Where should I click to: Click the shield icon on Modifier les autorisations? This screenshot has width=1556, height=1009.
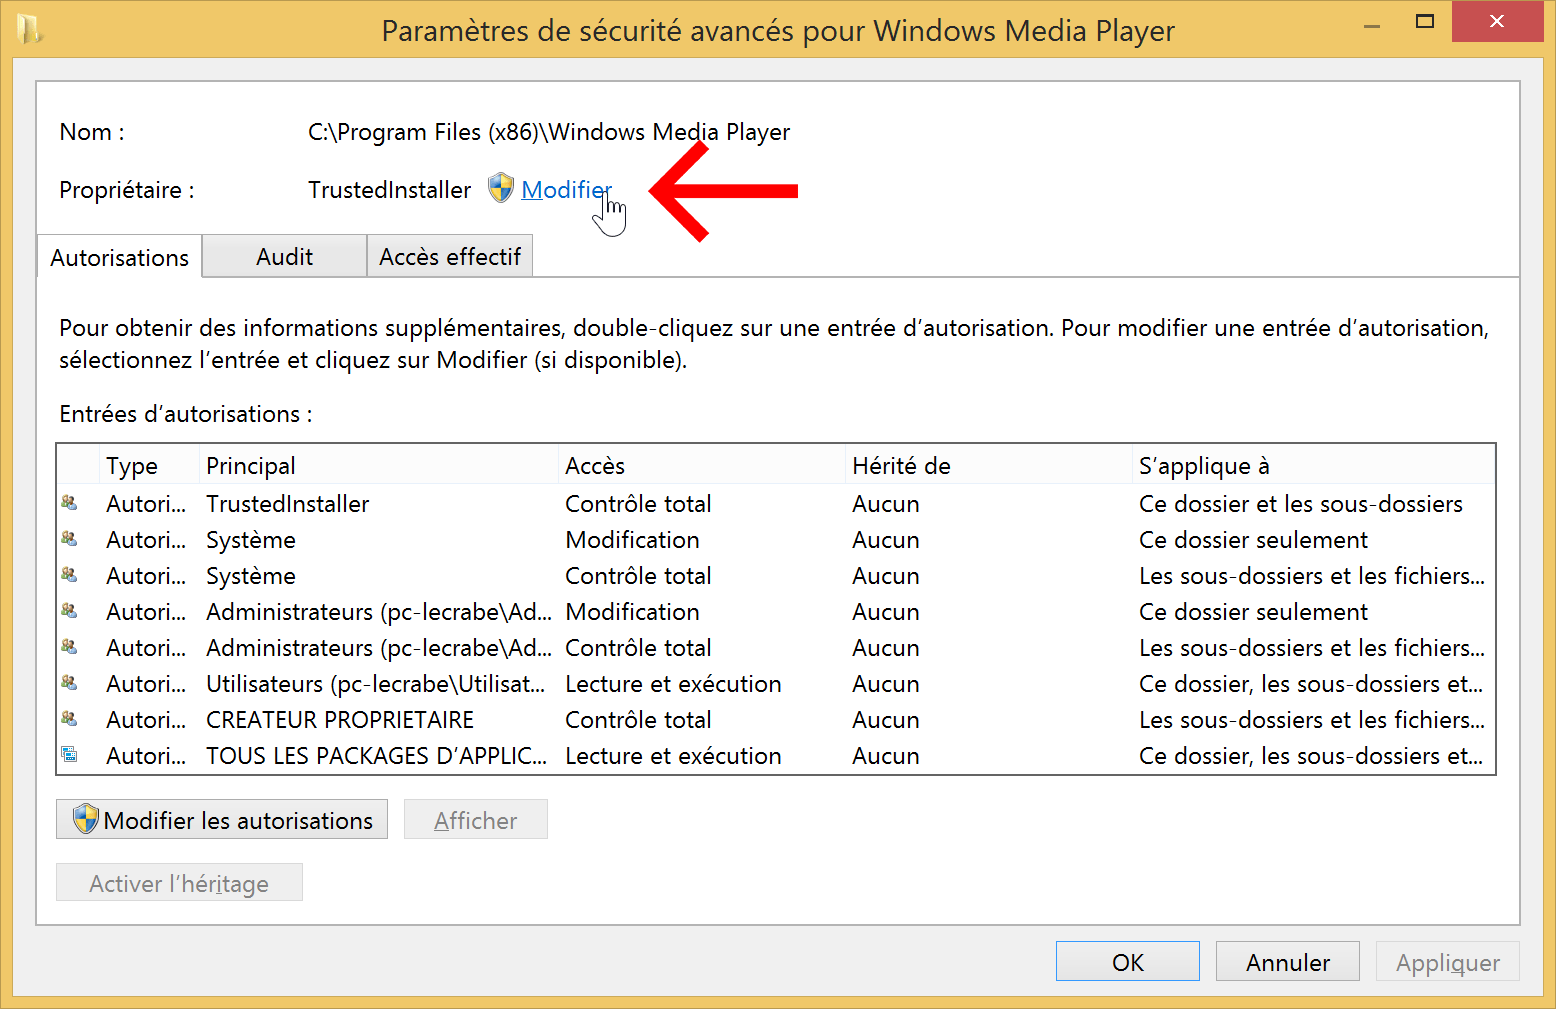pos(86,819)
